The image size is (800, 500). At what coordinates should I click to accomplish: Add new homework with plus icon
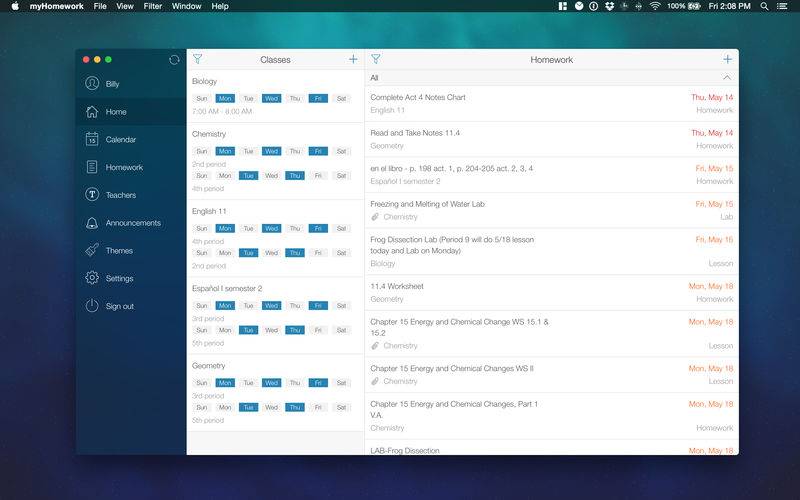point(728,59)
